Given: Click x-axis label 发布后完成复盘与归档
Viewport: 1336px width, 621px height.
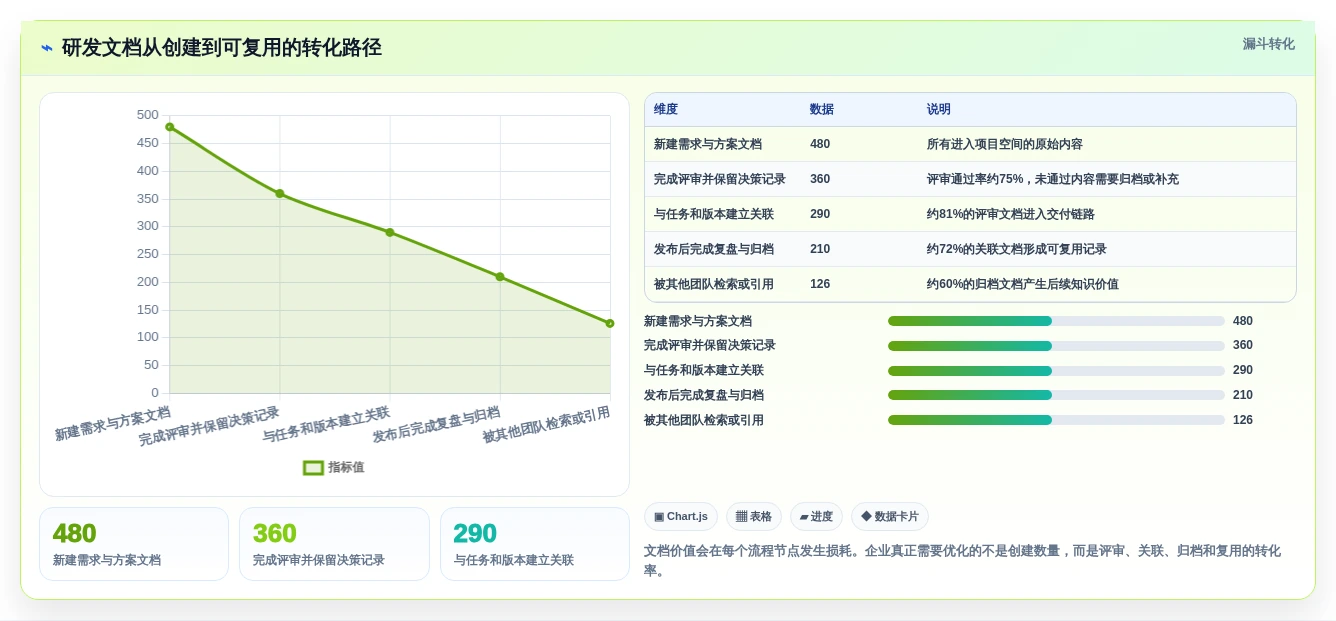Looking at the screenshot, I should 436,425.
